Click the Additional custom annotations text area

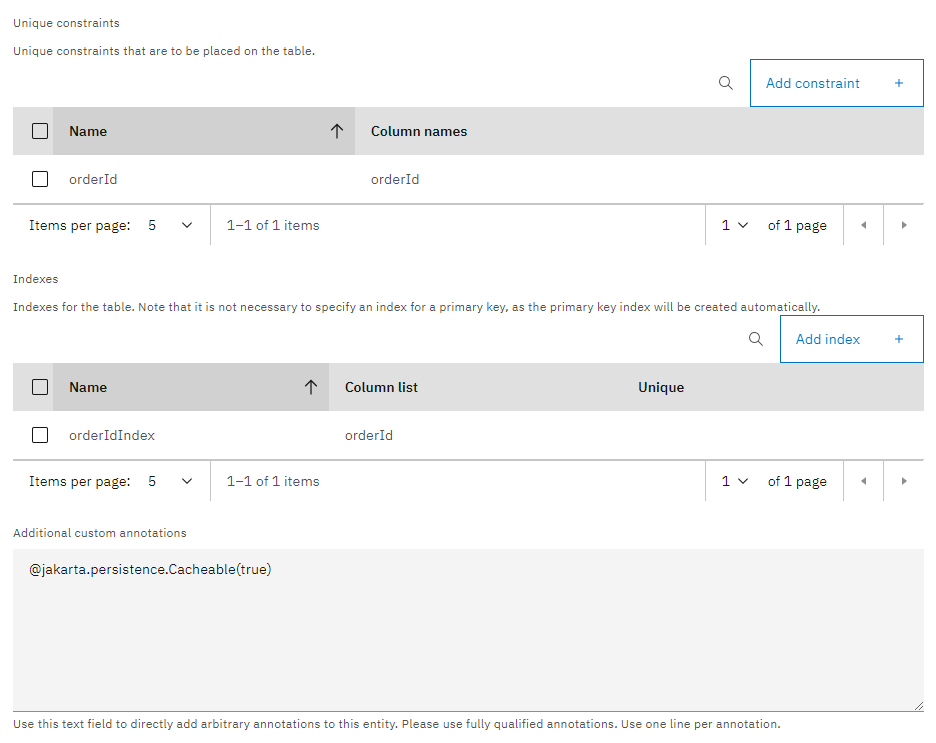click(x=468, y=630)
